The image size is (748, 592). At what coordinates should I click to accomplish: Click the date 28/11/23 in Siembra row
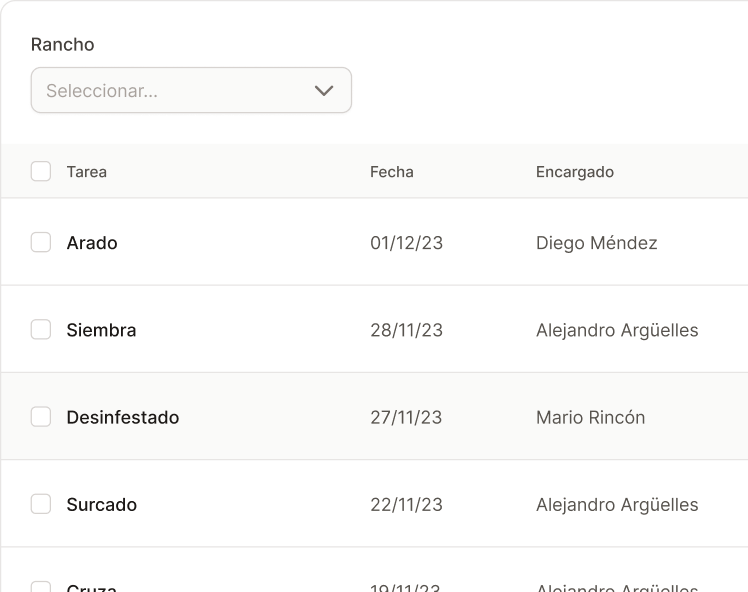406,330
